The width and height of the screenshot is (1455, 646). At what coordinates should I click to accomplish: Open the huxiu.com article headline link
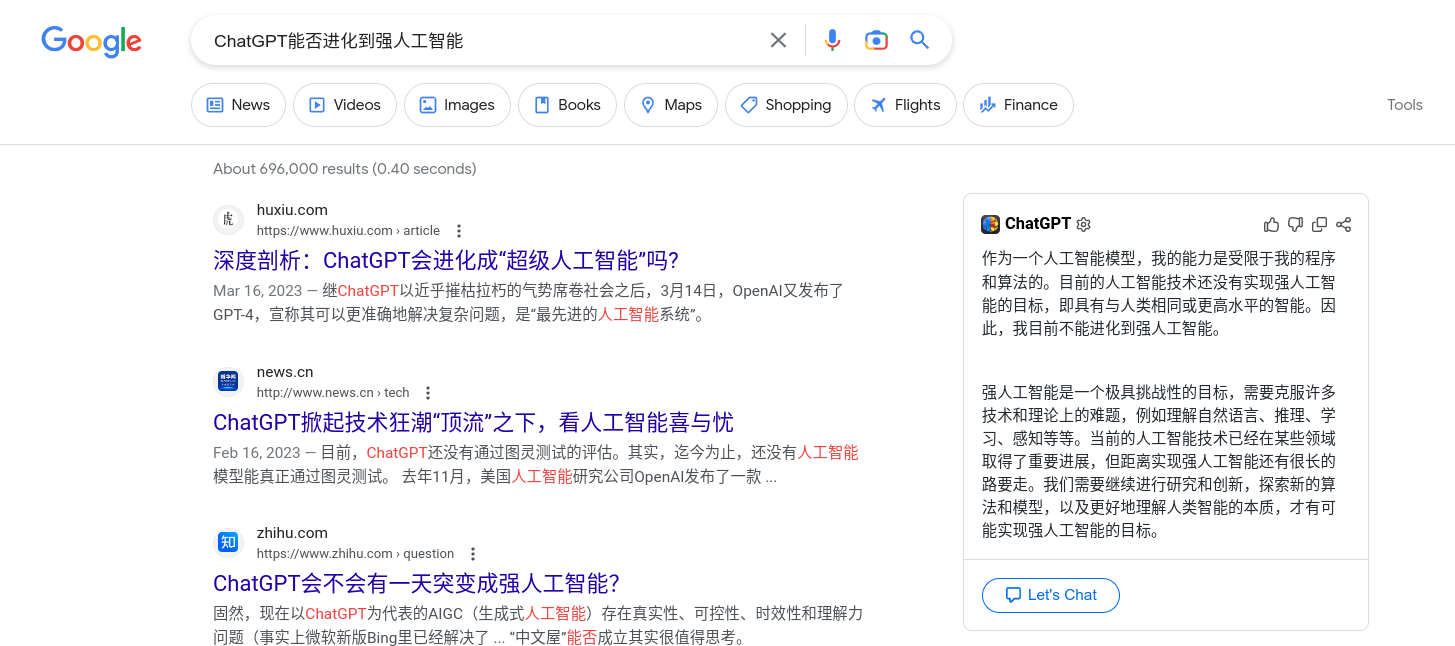click(x=446, y=261)
